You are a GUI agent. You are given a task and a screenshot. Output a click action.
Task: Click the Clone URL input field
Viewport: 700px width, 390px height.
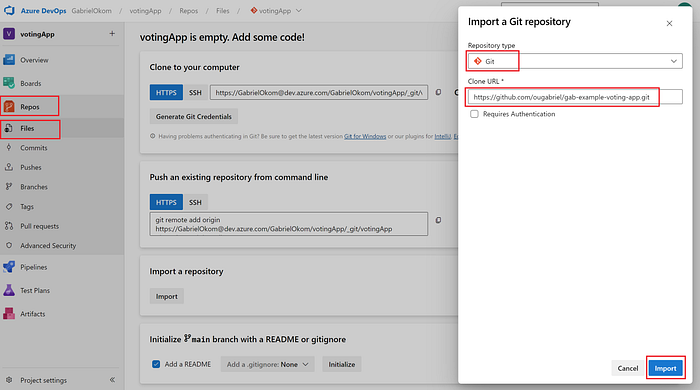click(x=575, y=97)
